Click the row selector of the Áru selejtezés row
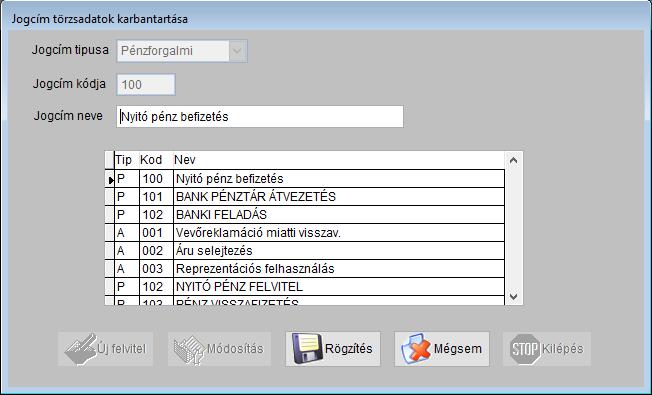652x395 pixels. [110, 251]
